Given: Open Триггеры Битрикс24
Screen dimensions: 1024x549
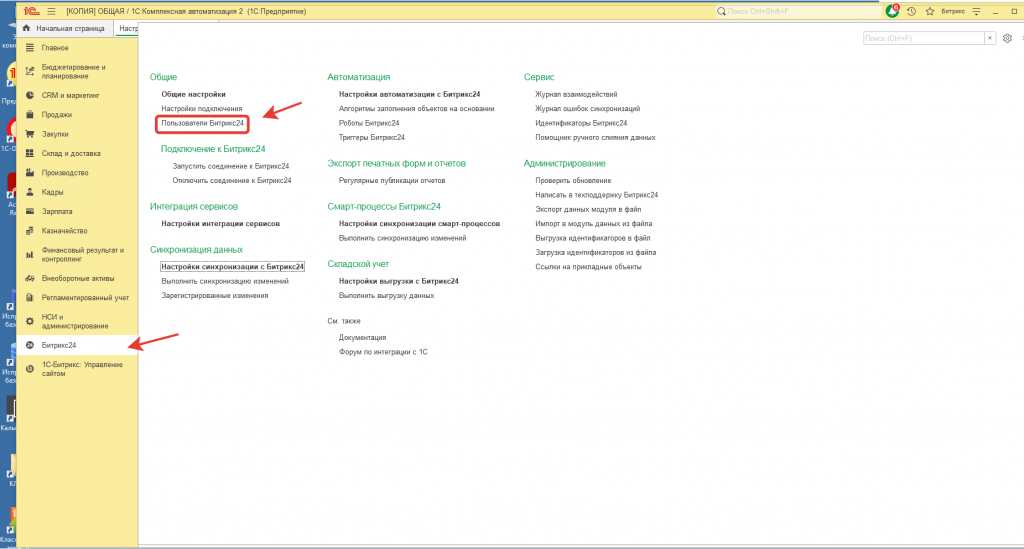Looking at the screenshot, I should click(x=372, y=137).
